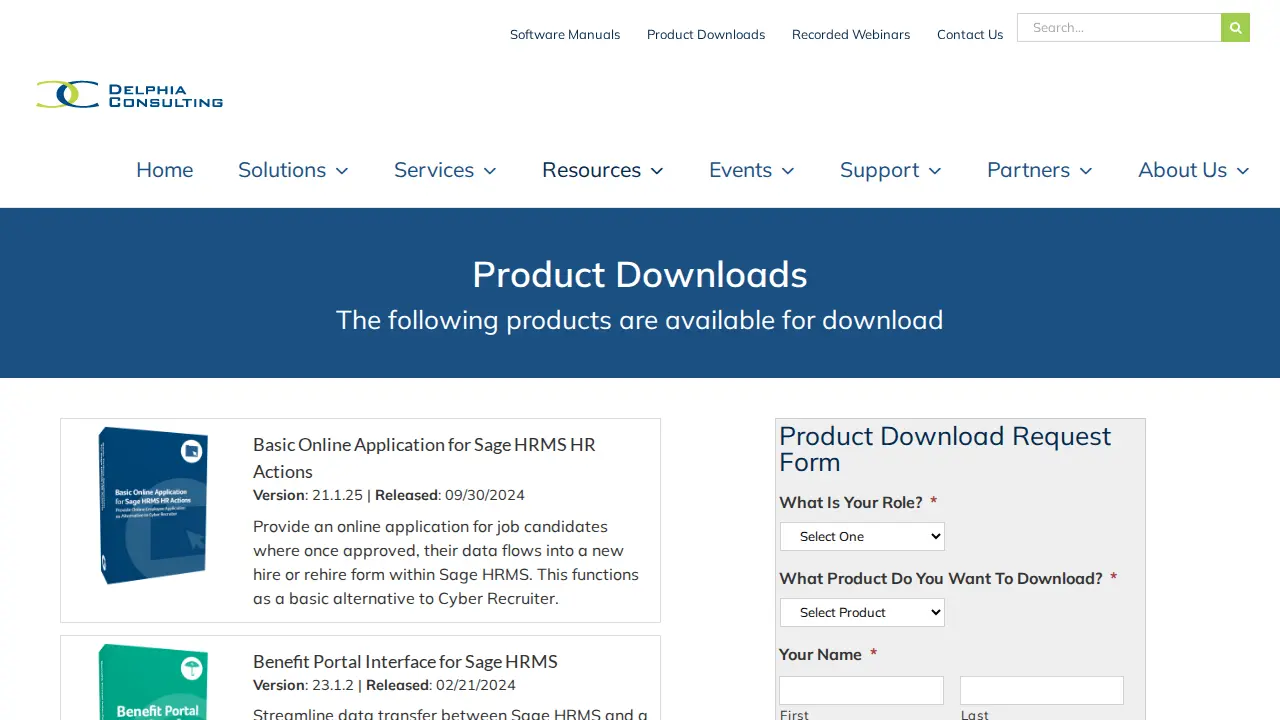The image size is (1280, 720).
Task: Click the 'Product Download Request Form' heading
Action: 945,449
